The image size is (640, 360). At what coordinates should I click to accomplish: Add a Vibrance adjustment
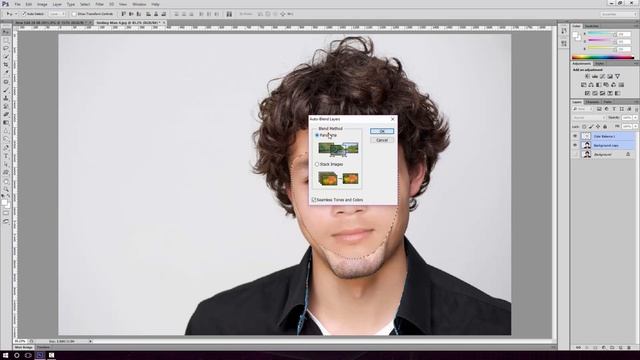pyautogui.click(x=618, y=76)
